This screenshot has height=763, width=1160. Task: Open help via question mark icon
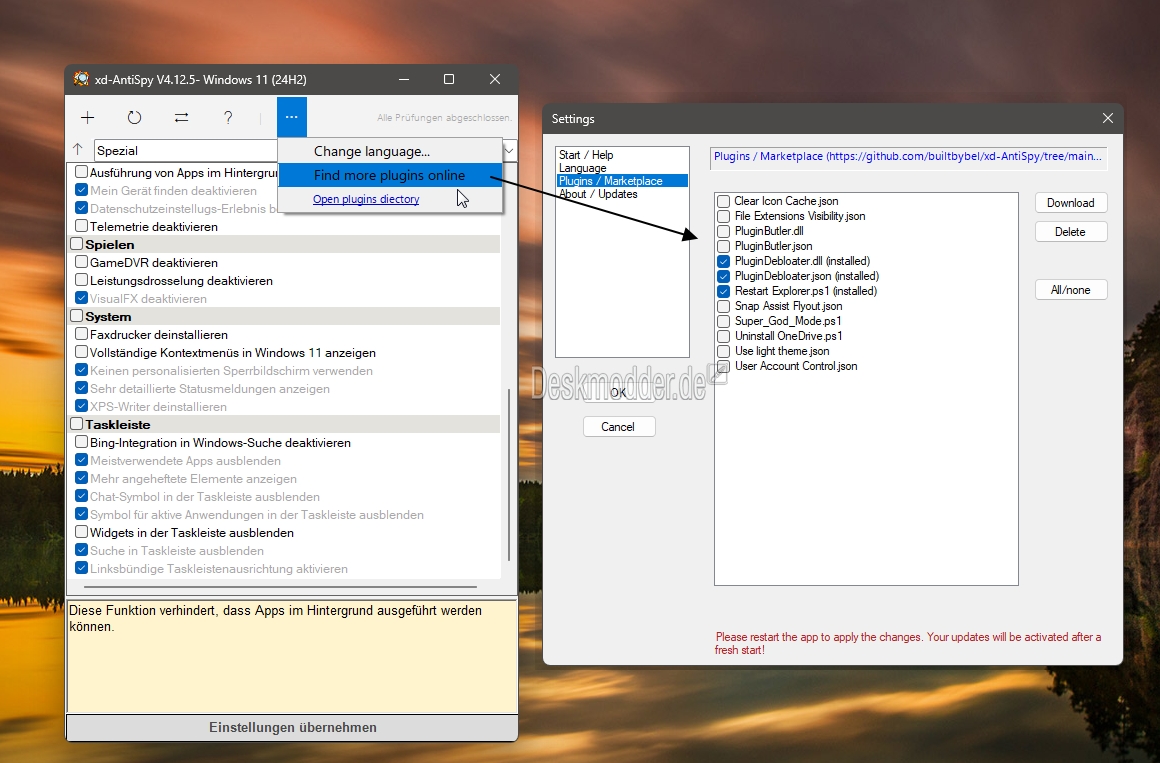[x=228, y=117]
